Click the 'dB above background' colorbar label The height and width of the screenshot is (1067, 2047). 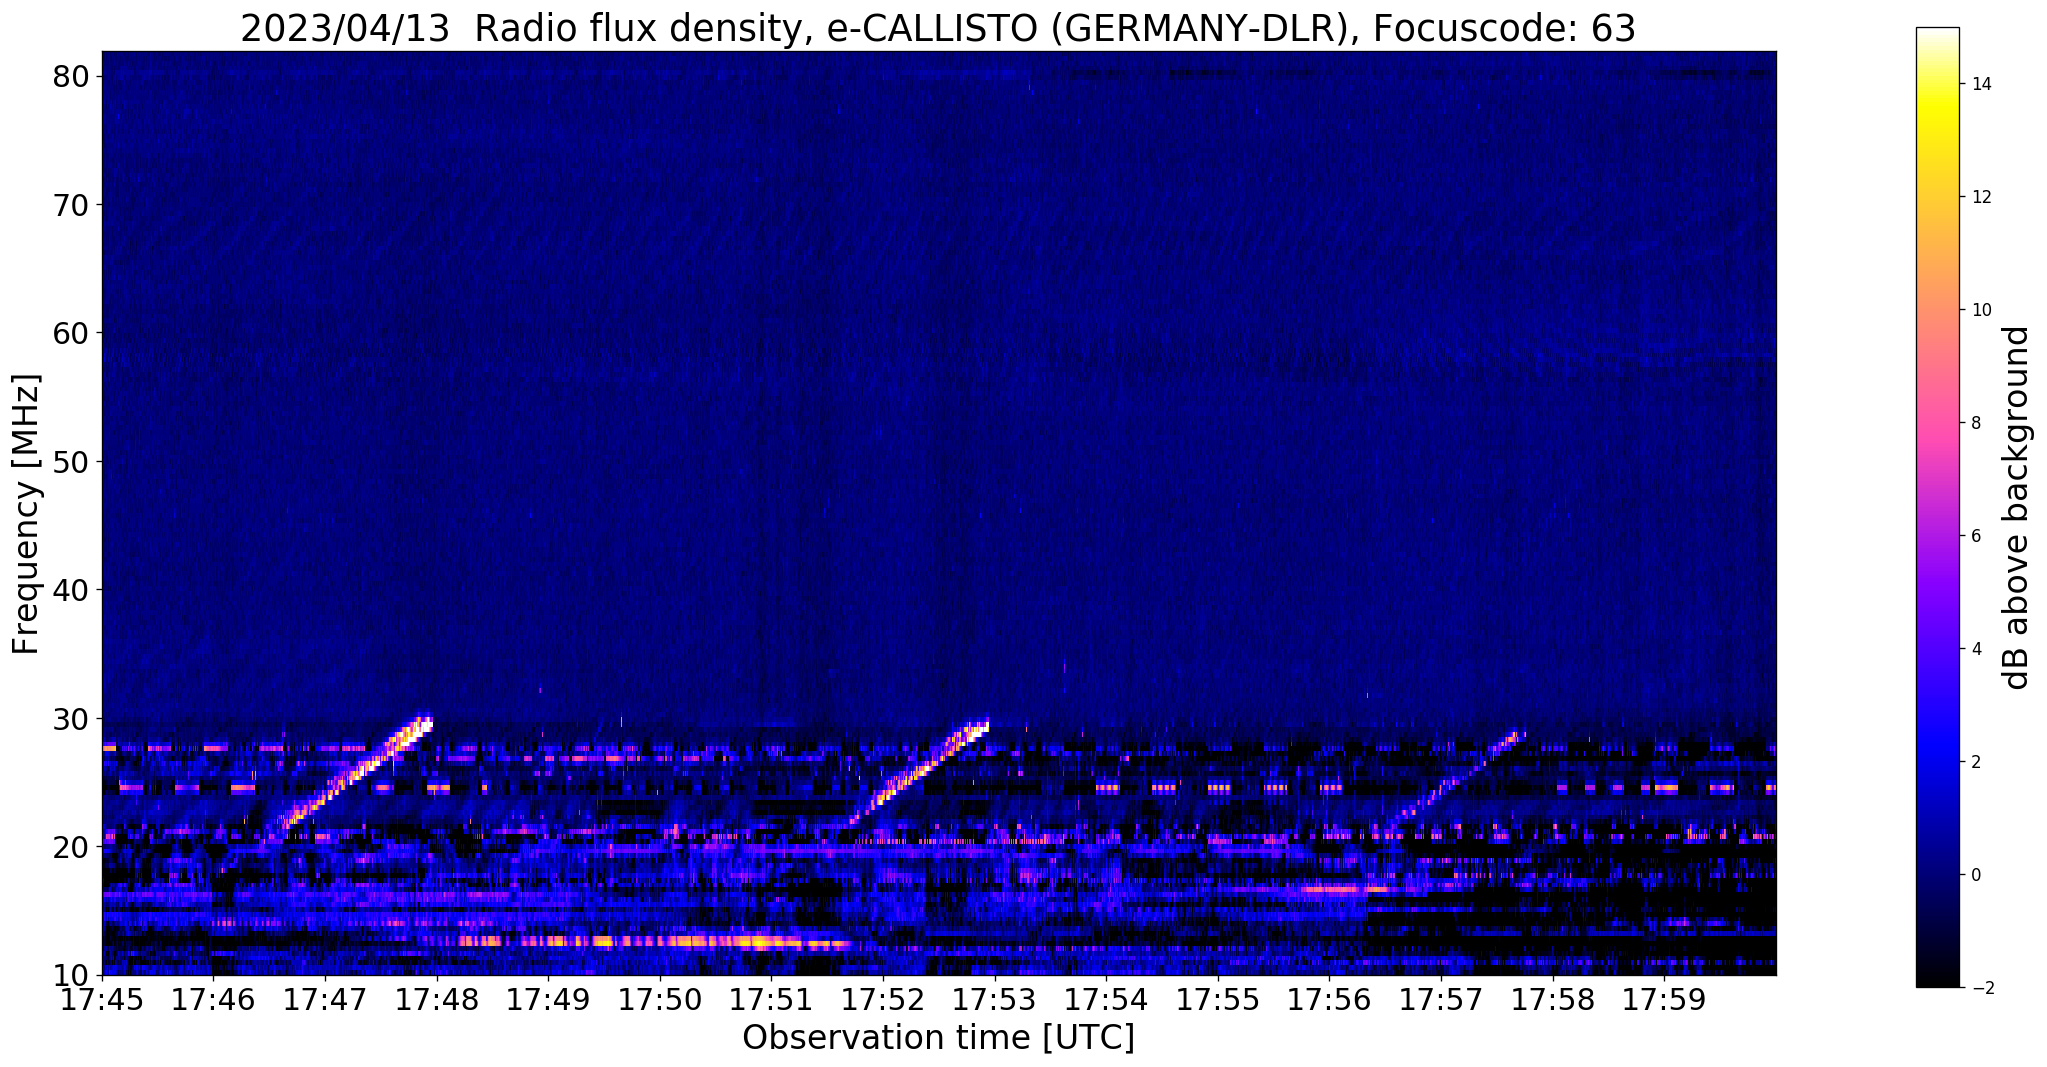click(2016, 507)
